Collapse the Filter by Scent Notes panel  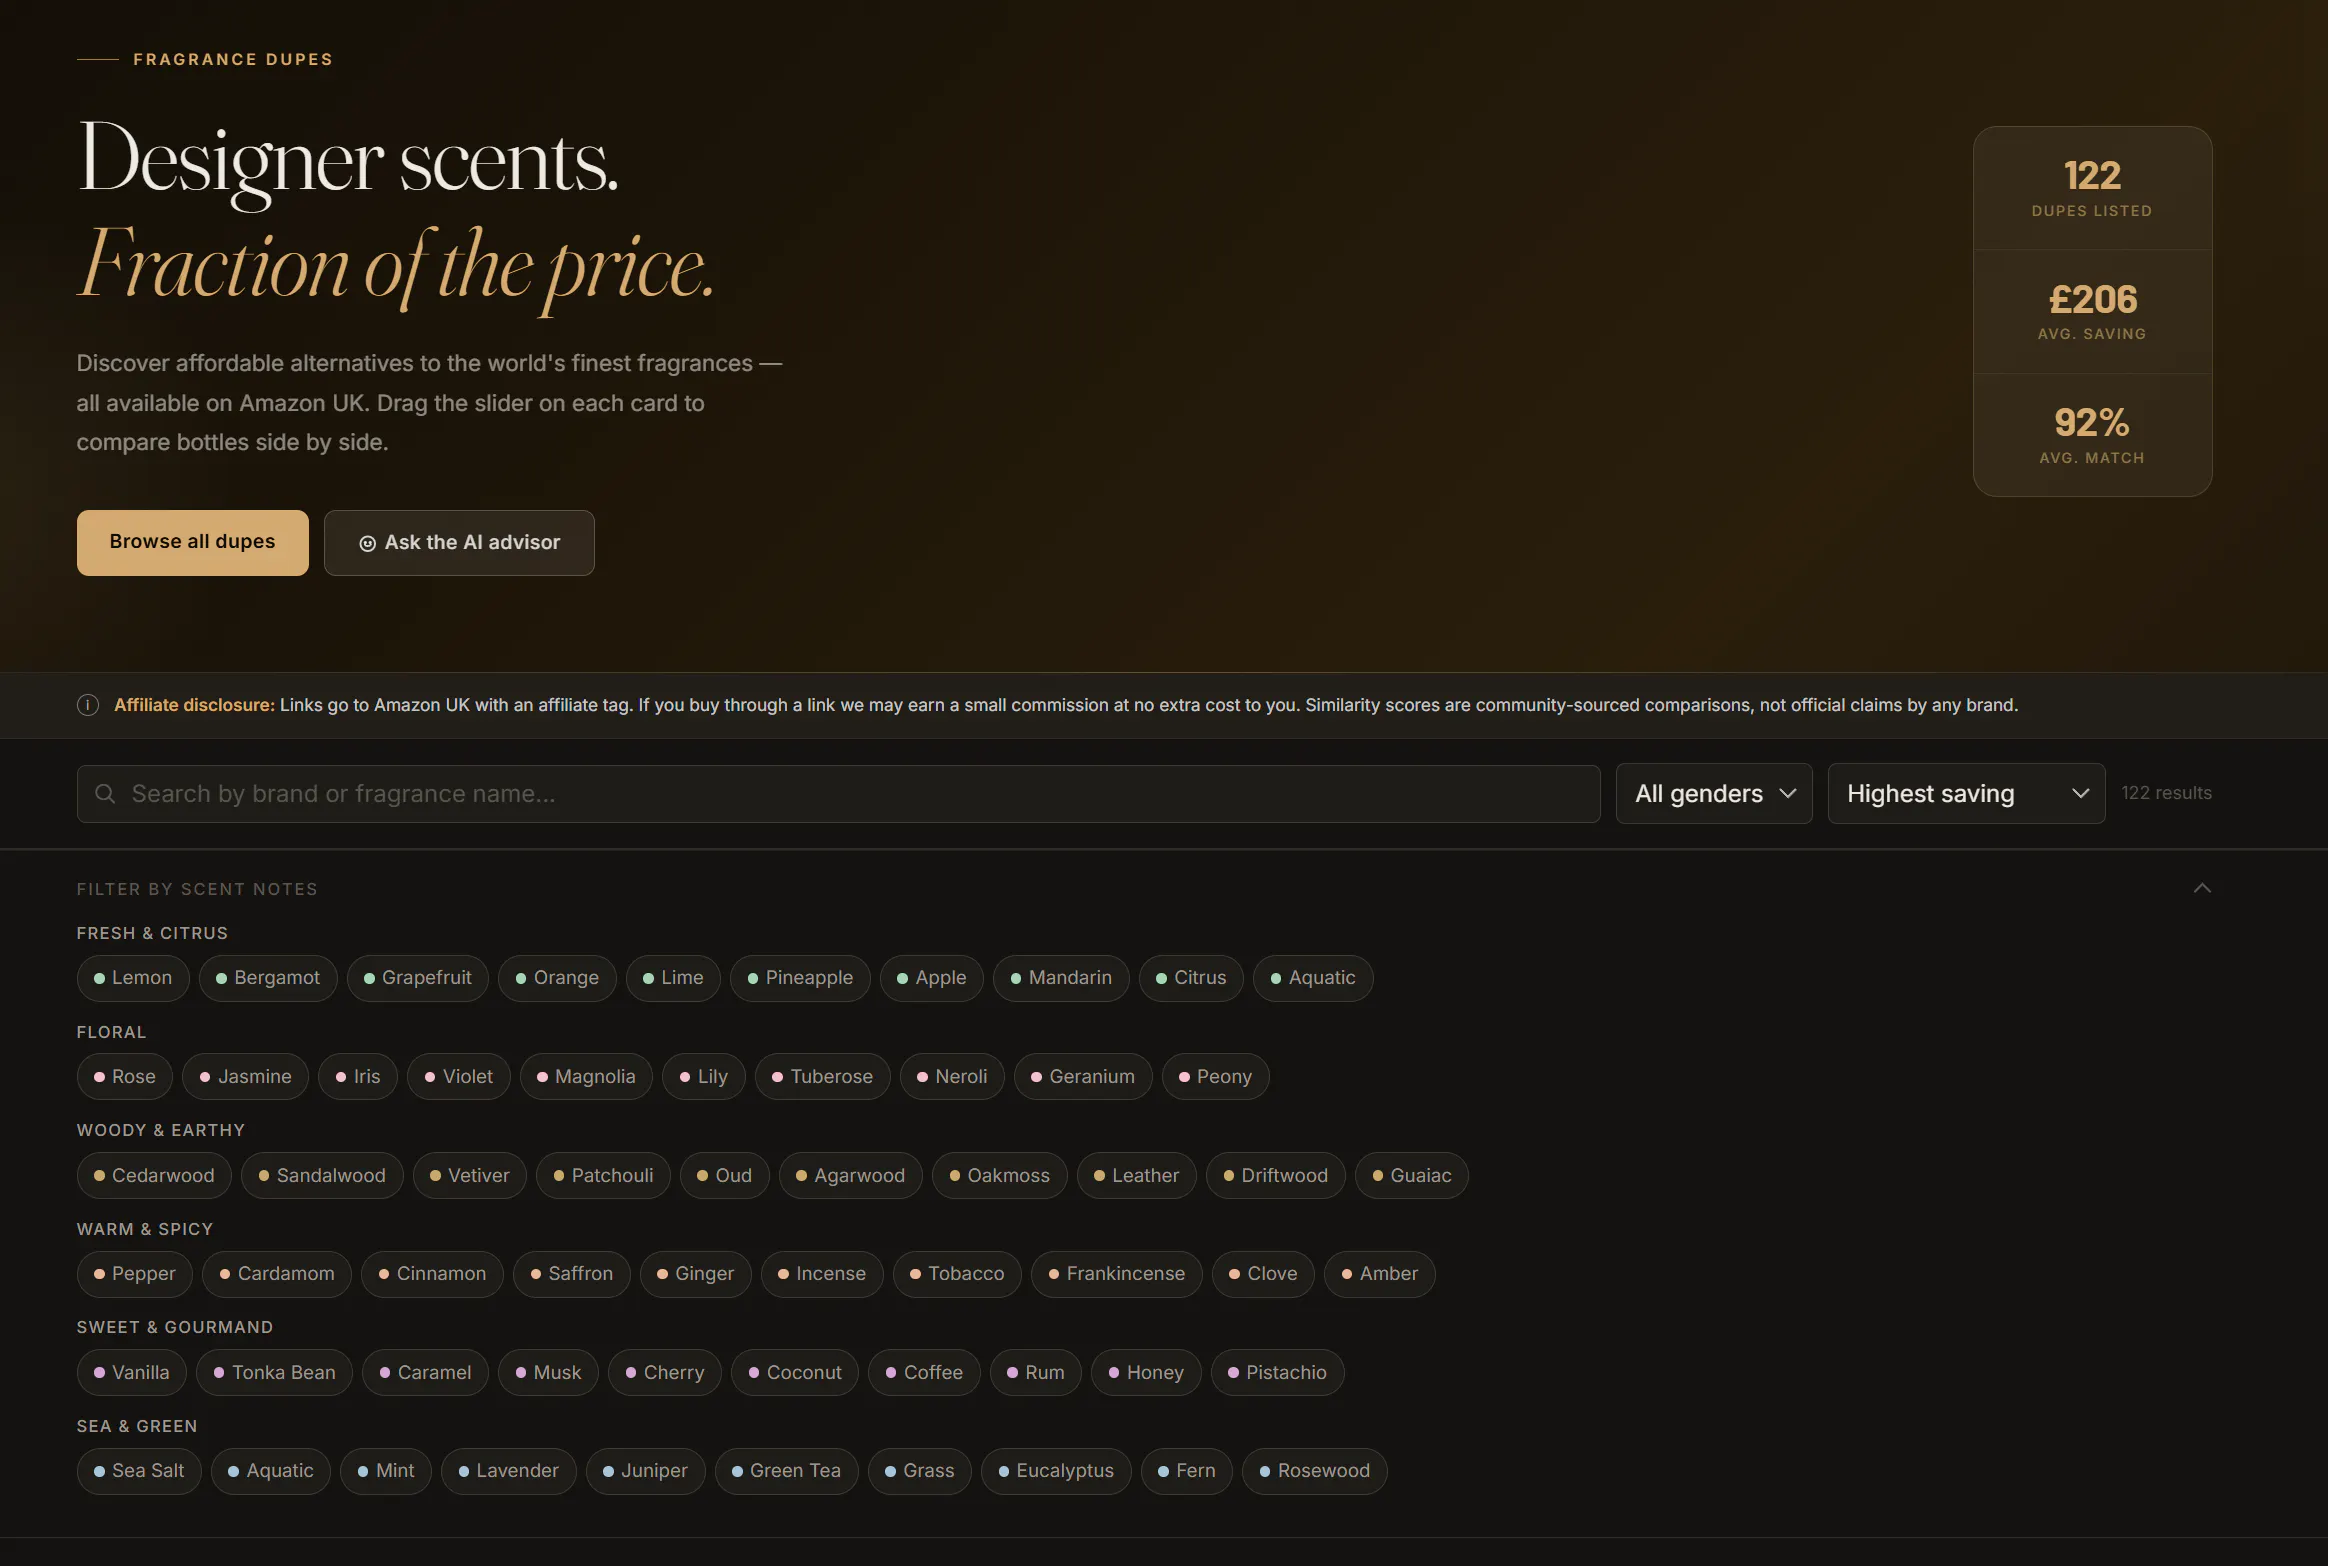[2202, 888]
